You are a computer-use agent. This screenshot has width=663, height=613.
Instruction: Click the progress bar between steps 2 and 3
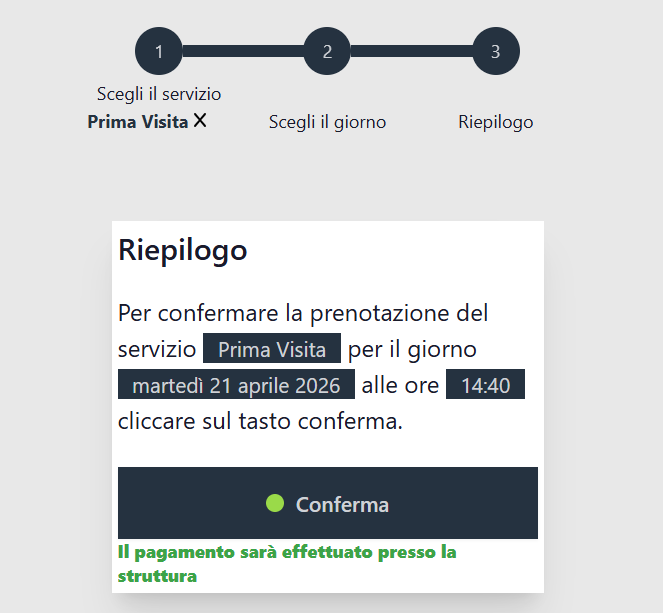point(411,51)
